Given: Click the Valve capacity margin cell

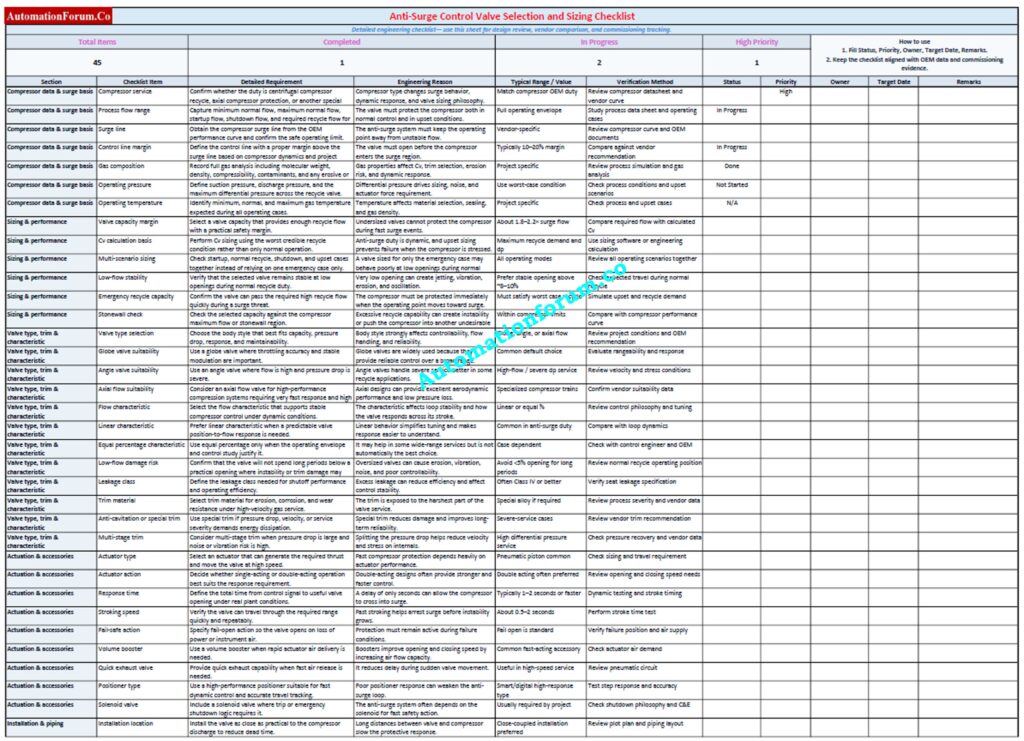Looking at the screenshot, I should point(142,226).
